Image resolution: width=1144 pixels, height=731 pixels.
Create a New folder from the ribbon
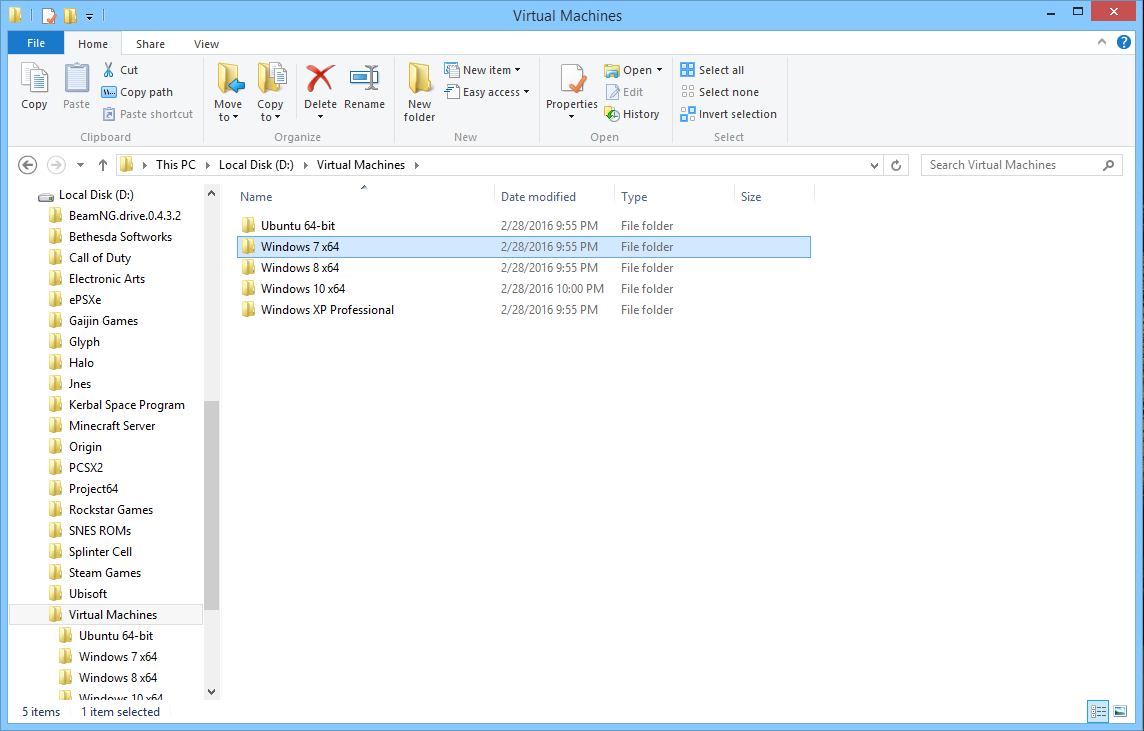(x=420, y=91)
